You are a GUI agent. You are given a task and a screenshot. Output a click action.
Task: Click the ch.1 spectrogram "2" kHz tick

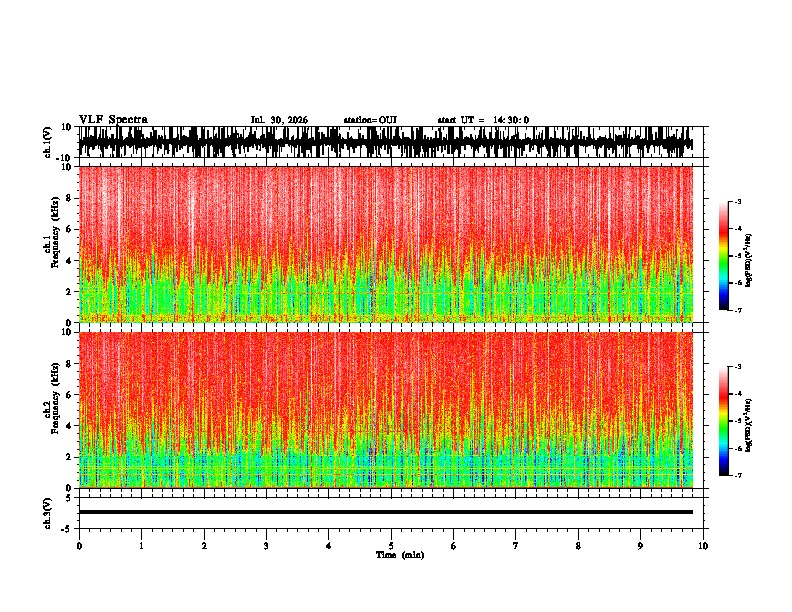point(70,291)
